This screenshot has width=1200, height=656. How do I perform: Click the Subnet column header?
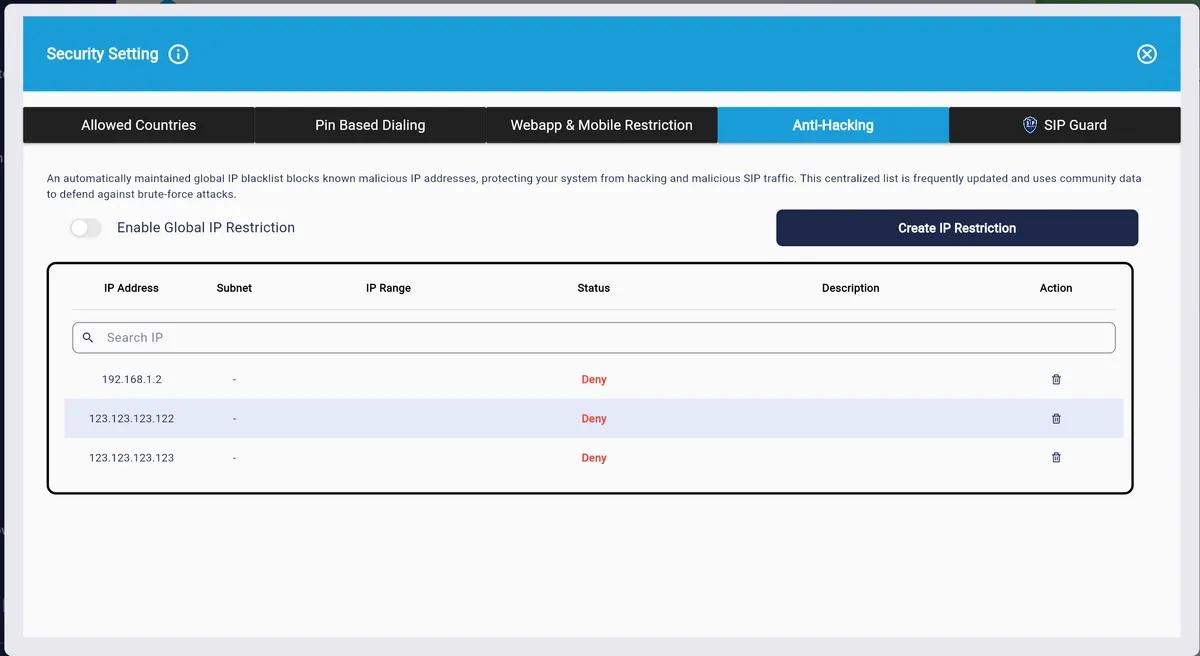click(x=234, y=288)
